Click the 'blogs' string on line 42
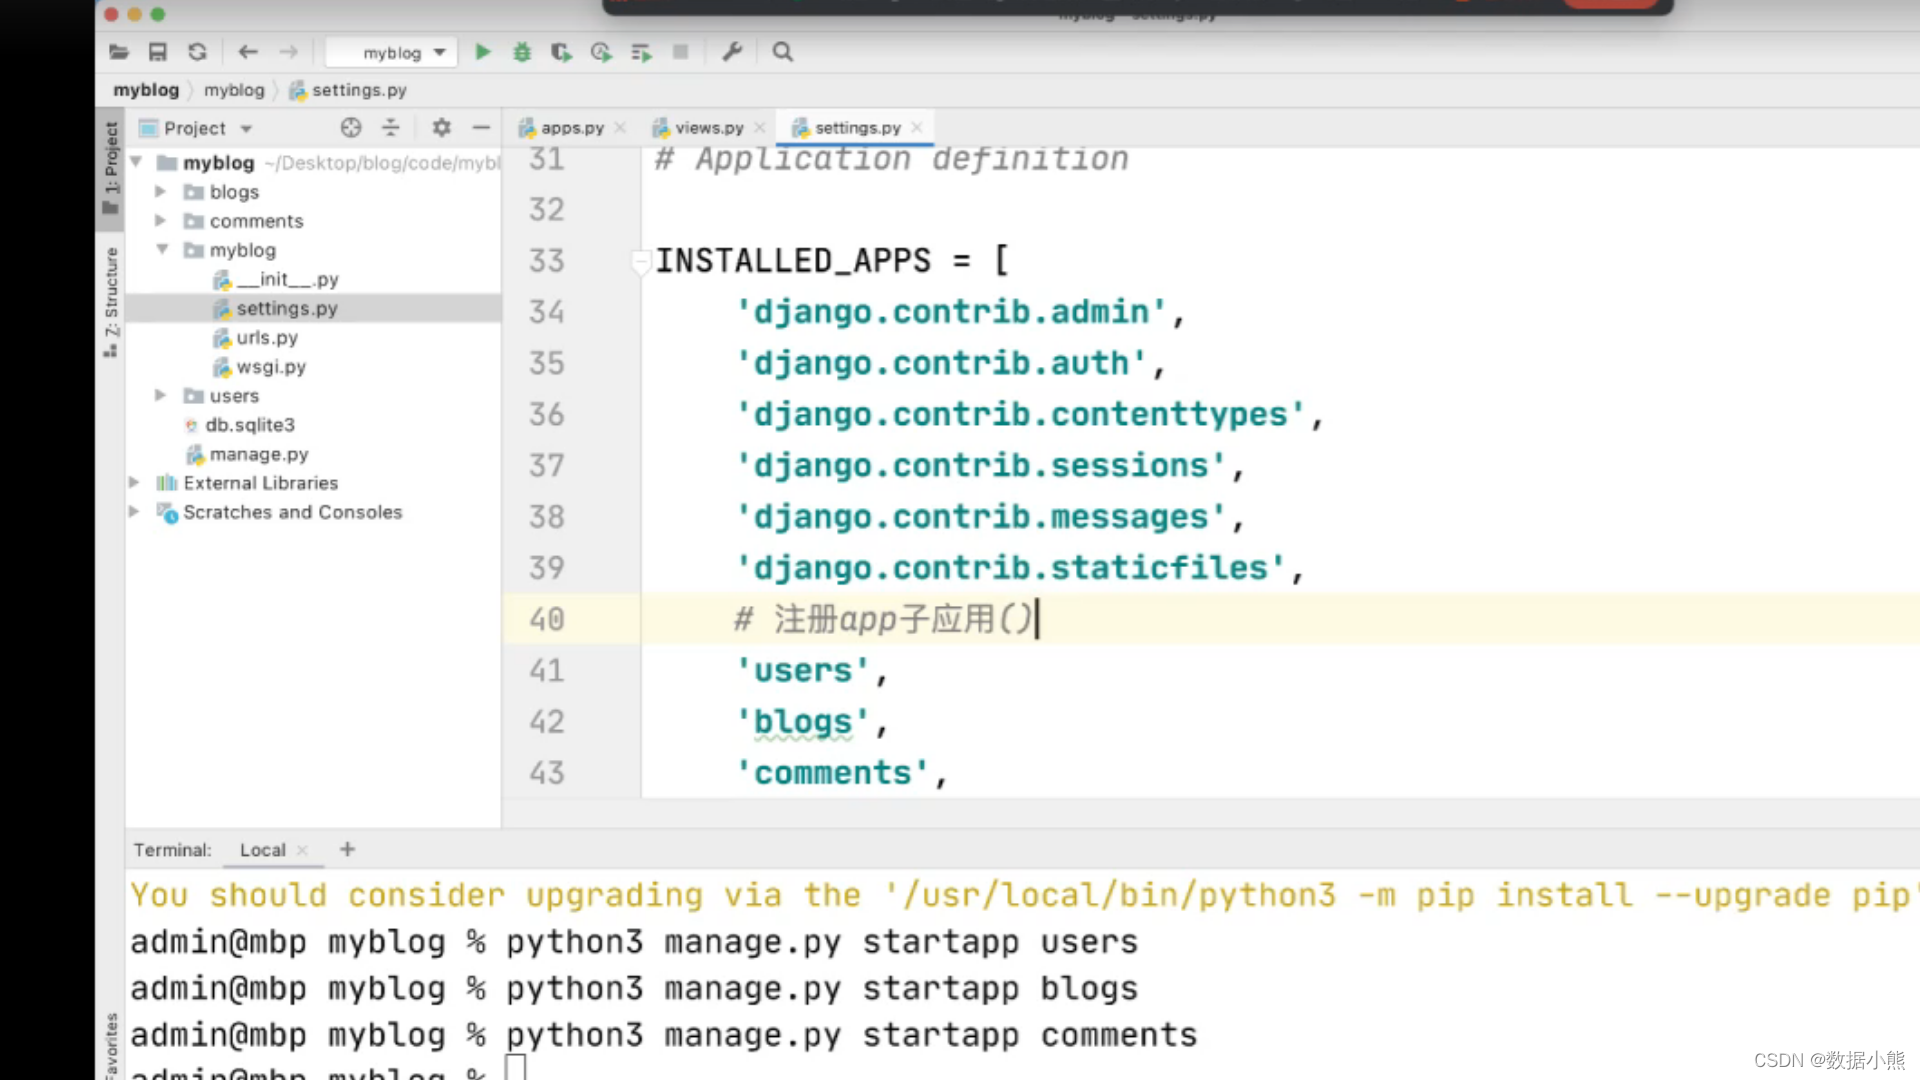The height and width of the screenshot is (1080, 1920). [x=803, y=722]
